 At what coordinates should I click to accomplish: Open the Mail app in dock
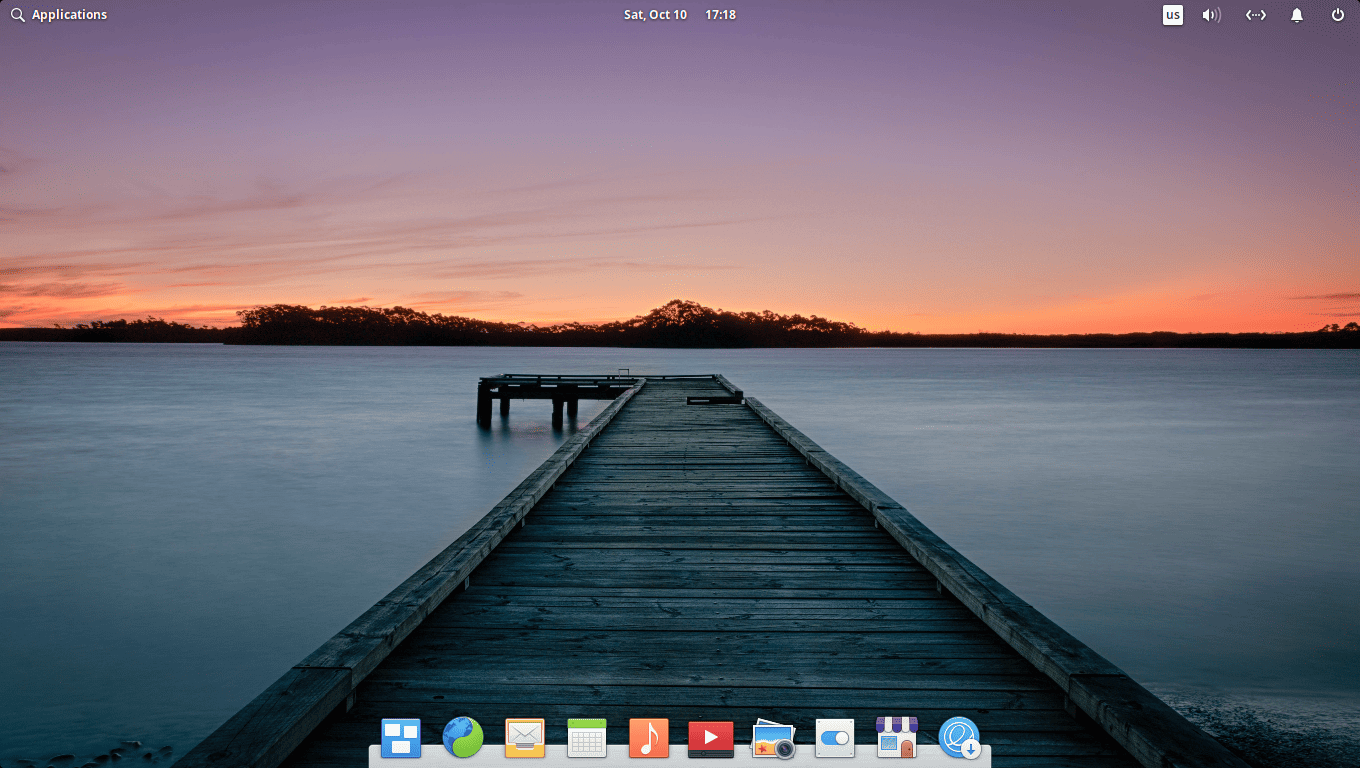[x=525, y=739]
